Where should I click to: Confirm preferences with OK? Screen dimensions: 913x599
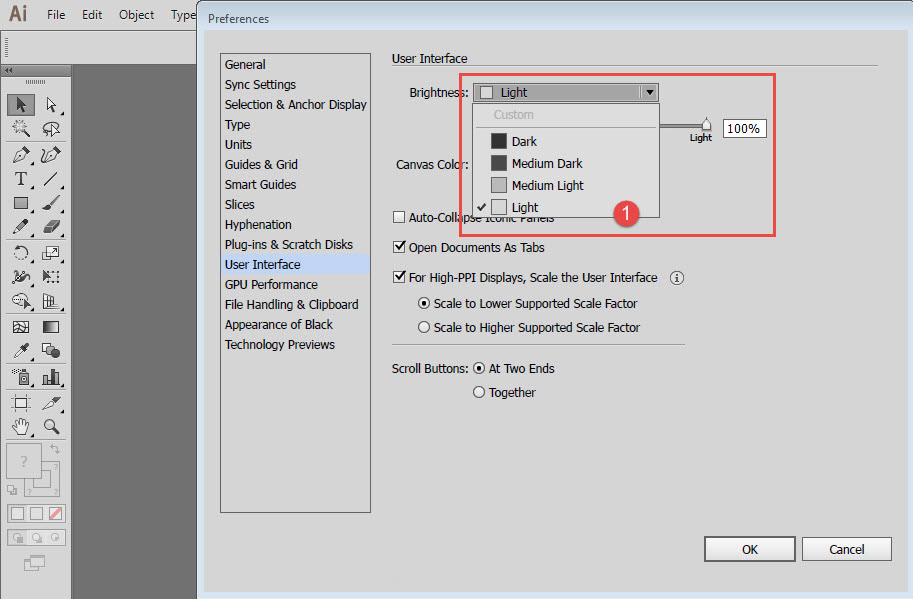click(x=749, y=549)
